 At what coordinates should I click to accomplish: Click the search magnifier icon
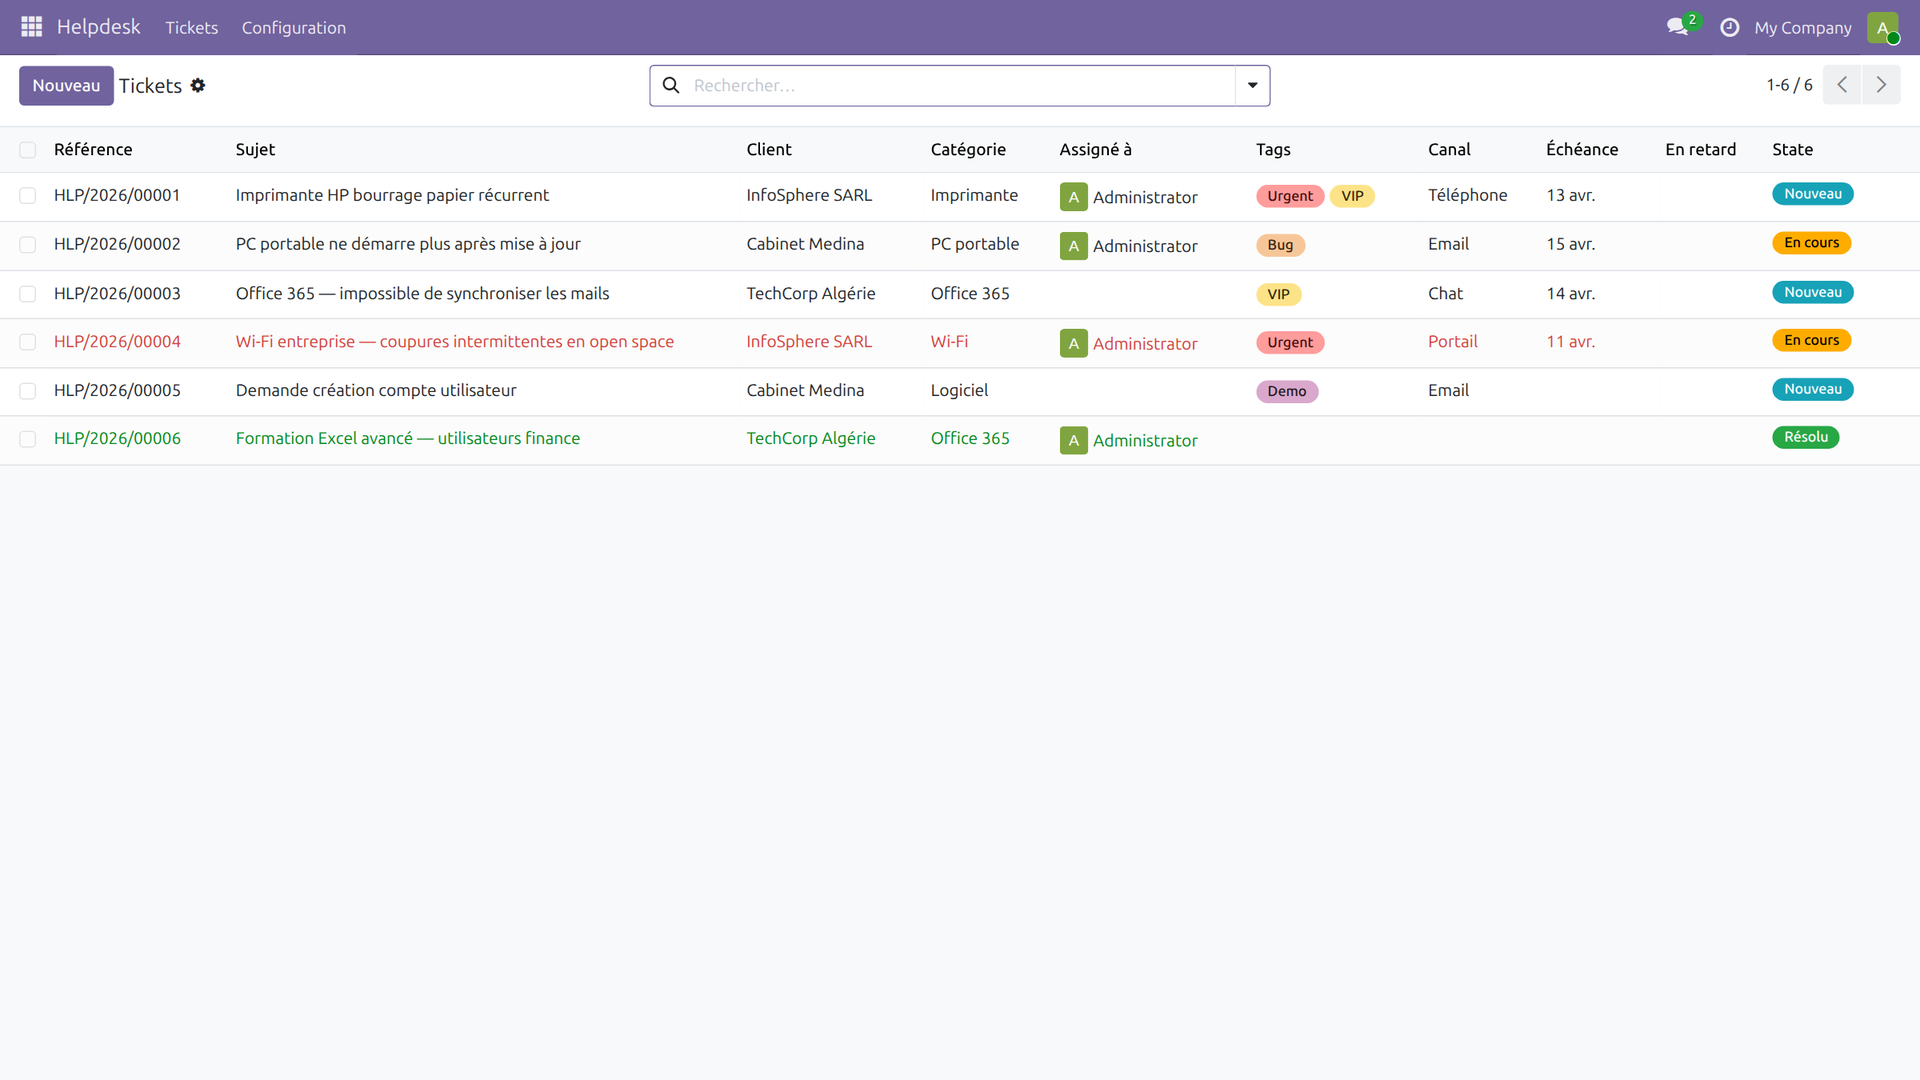coord(671,86)
